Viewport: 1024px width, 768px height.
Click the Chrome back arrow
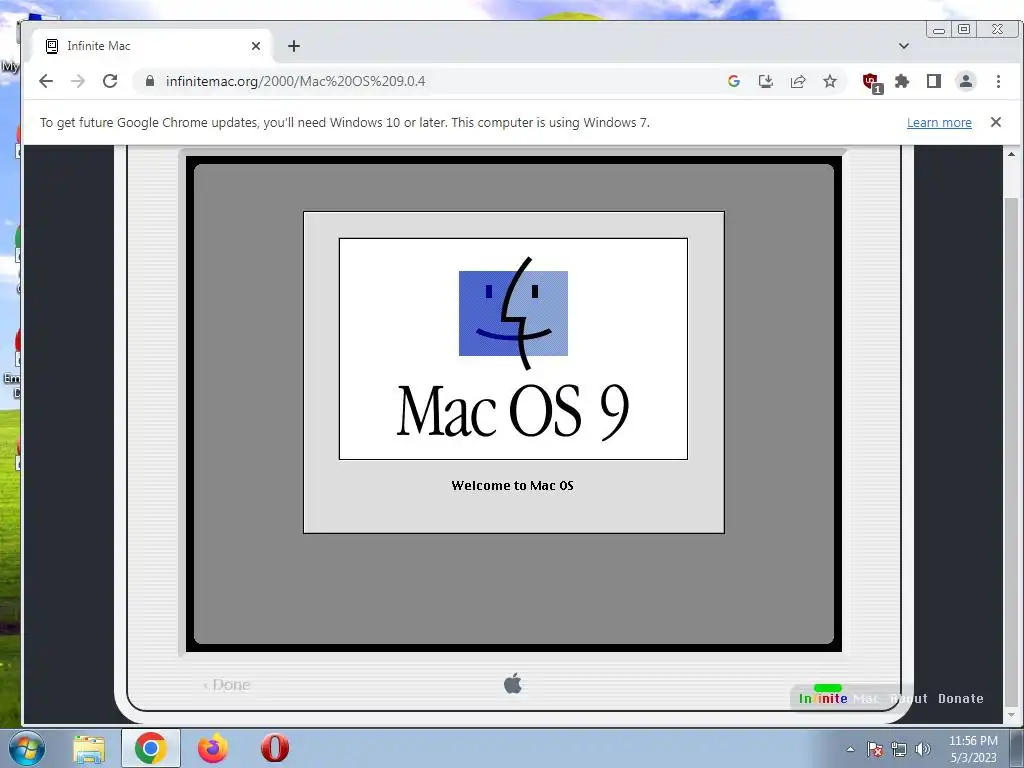(46, 81)
